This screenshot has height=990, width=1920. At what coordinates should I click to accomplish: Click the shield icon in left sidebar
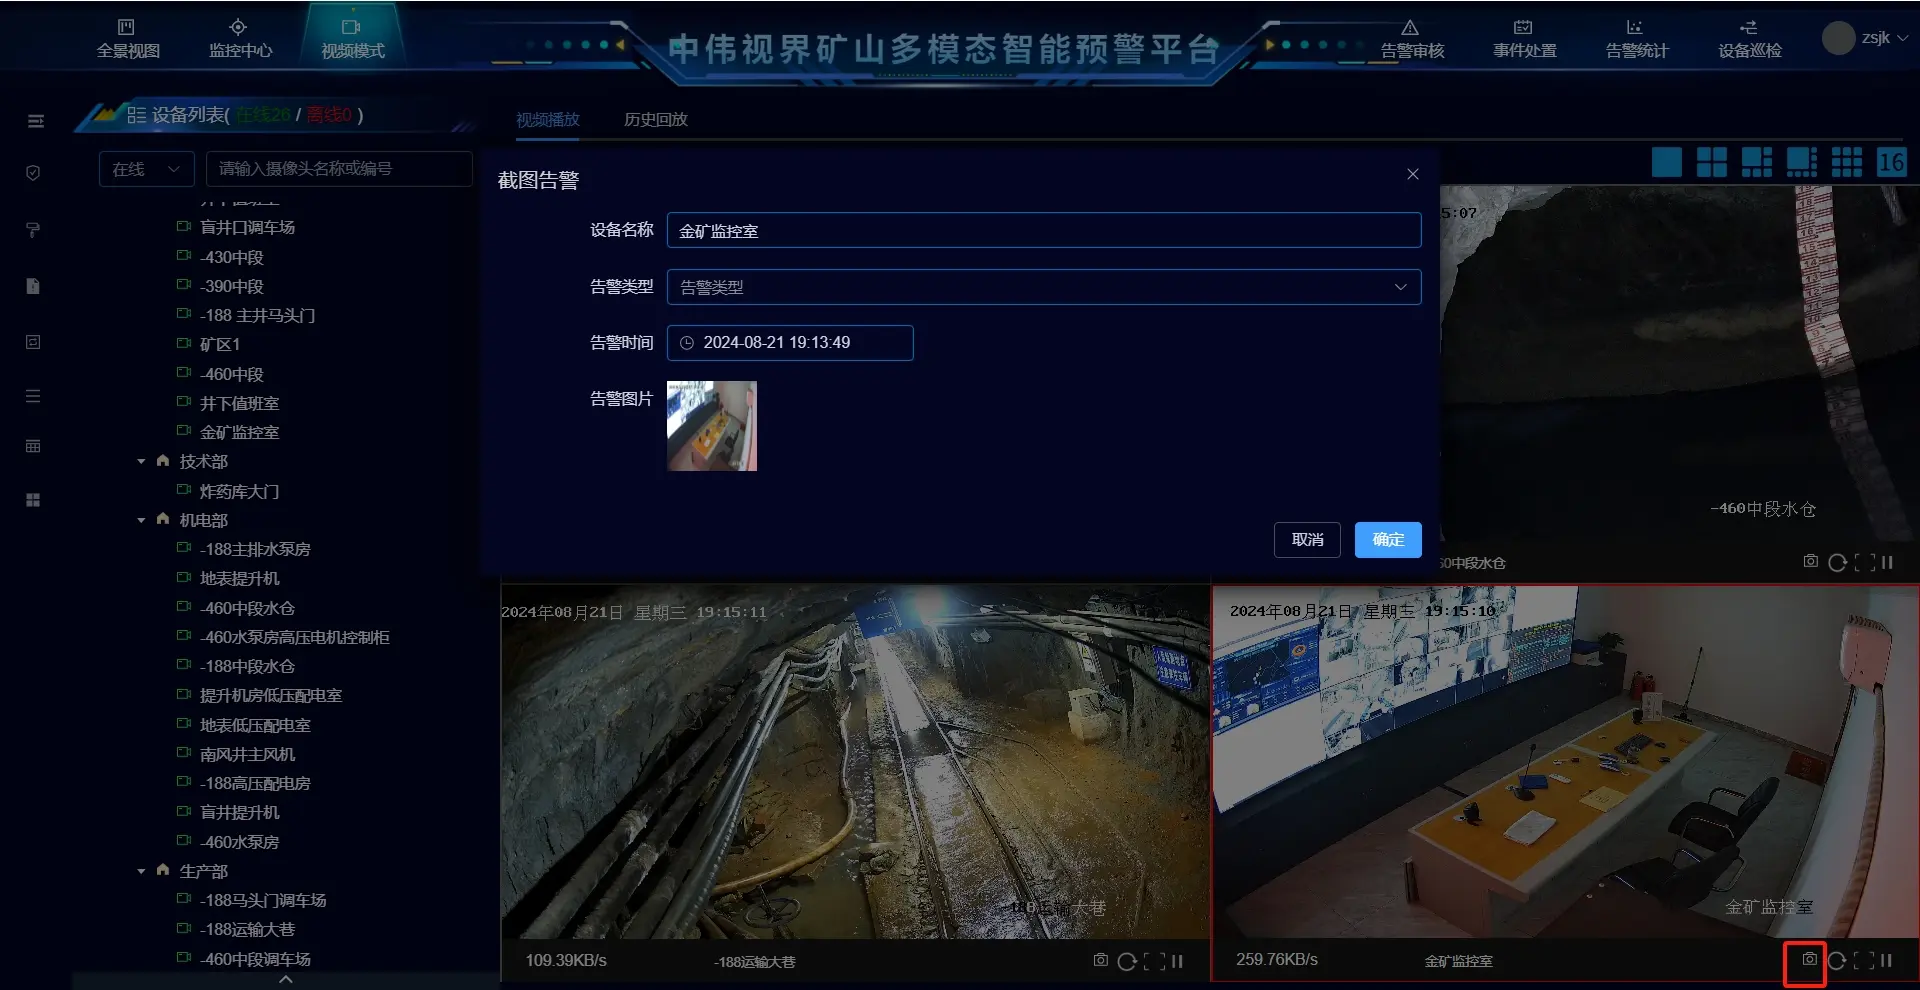tap(33, 173)
